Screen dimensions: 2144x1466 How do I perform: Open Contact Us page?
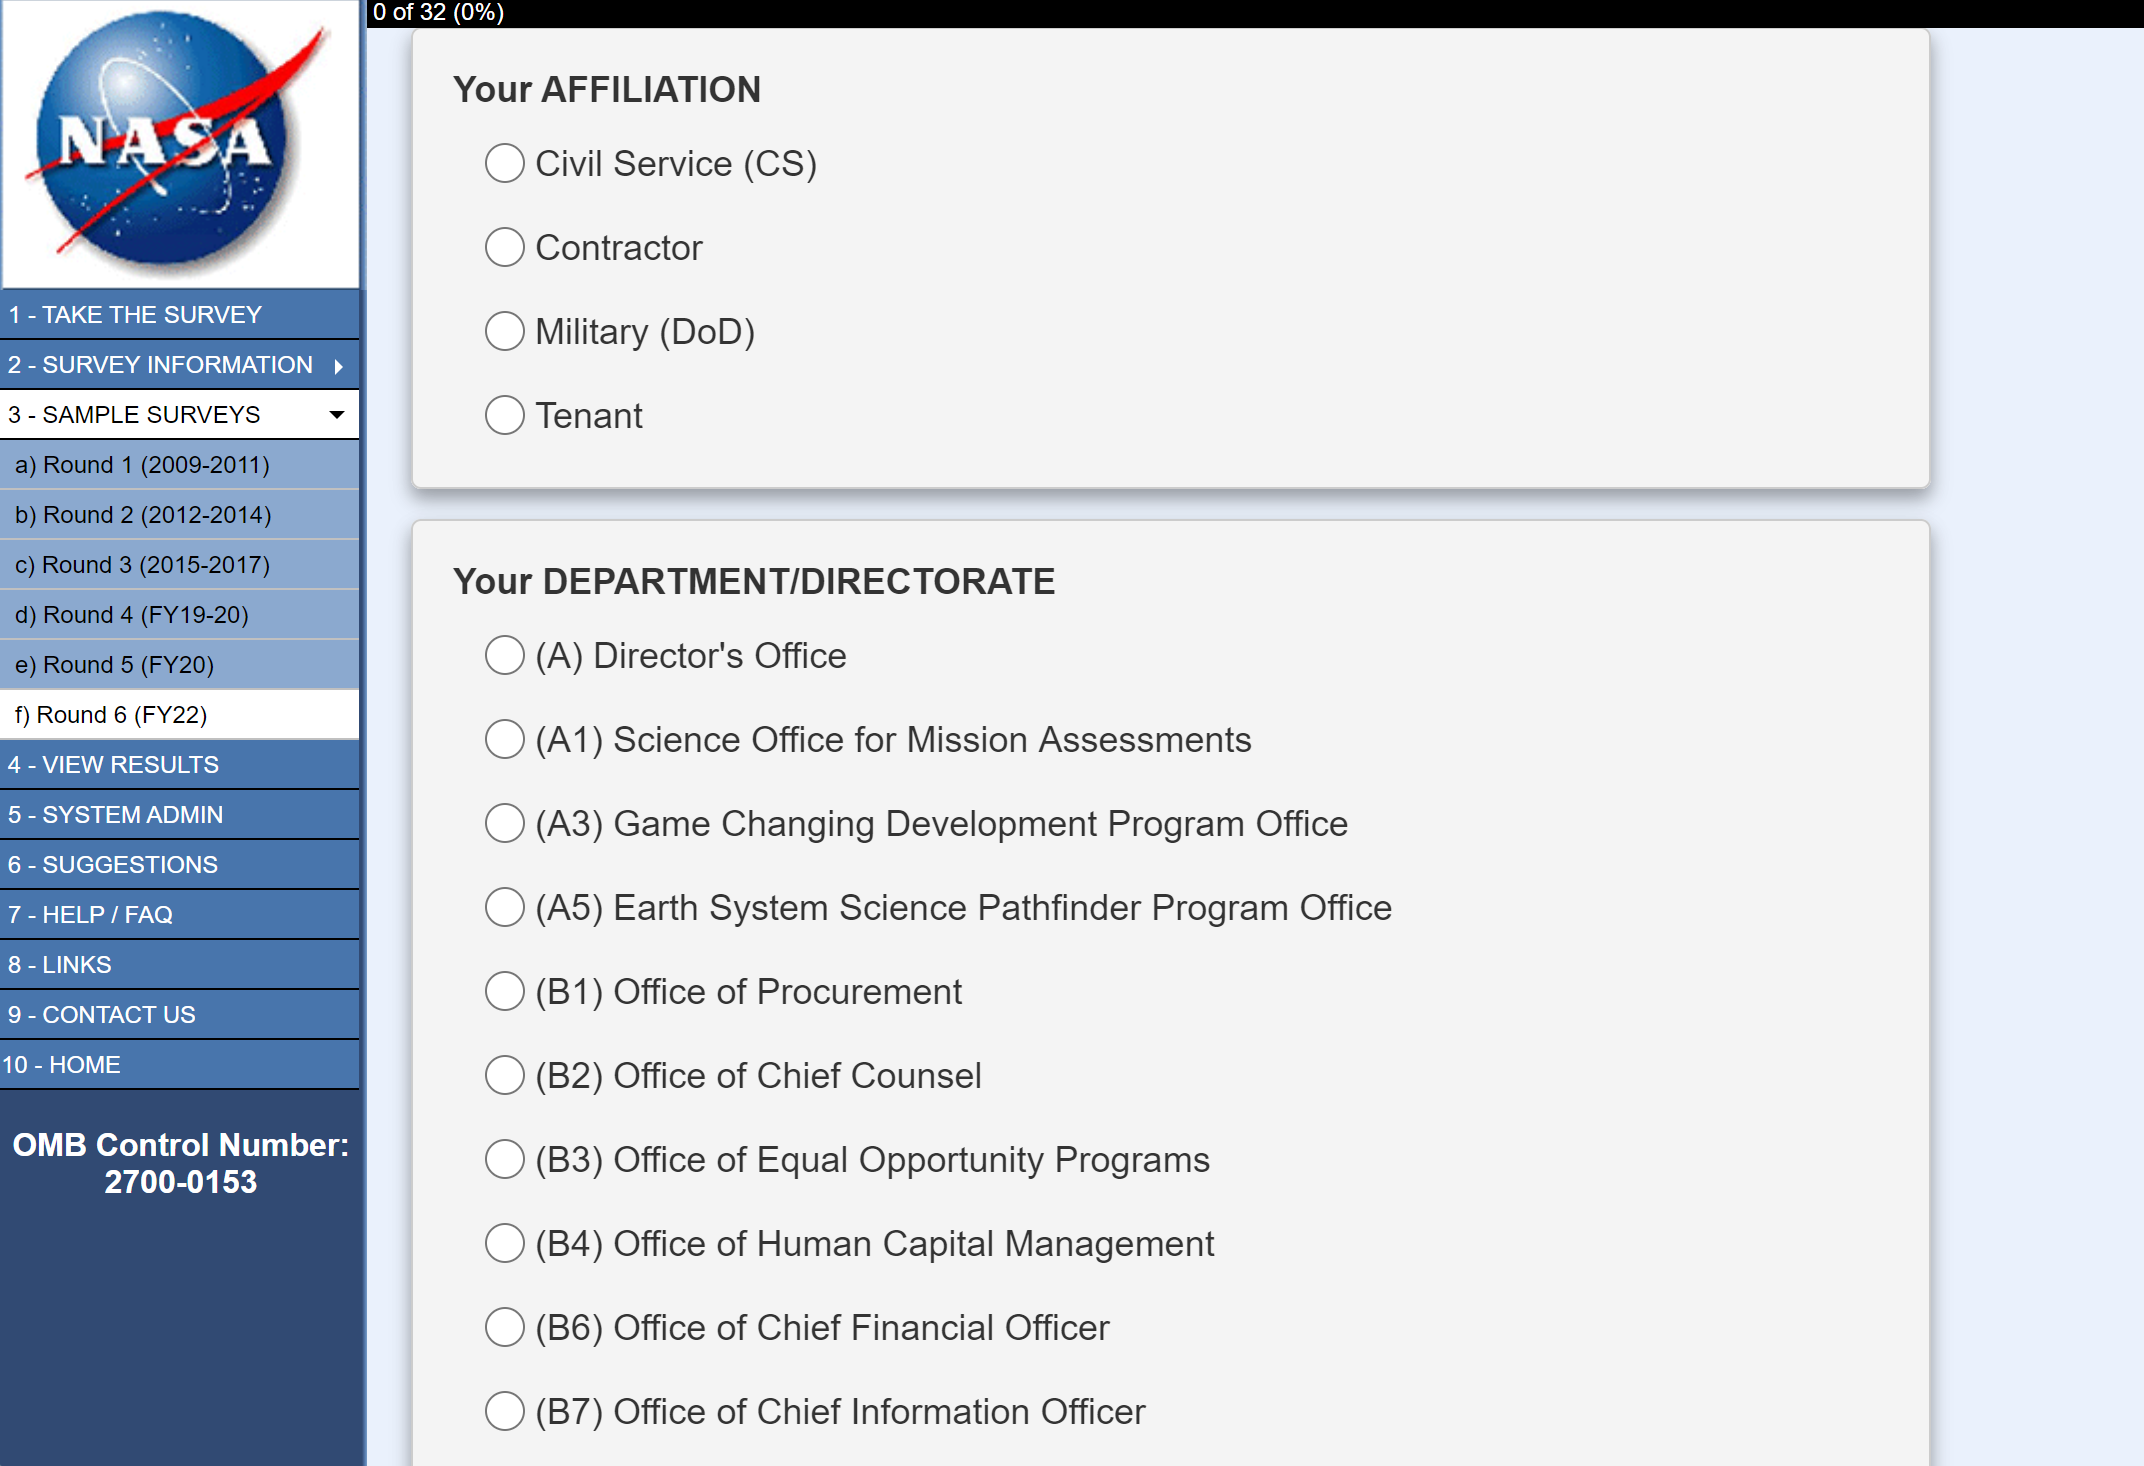101,1015
